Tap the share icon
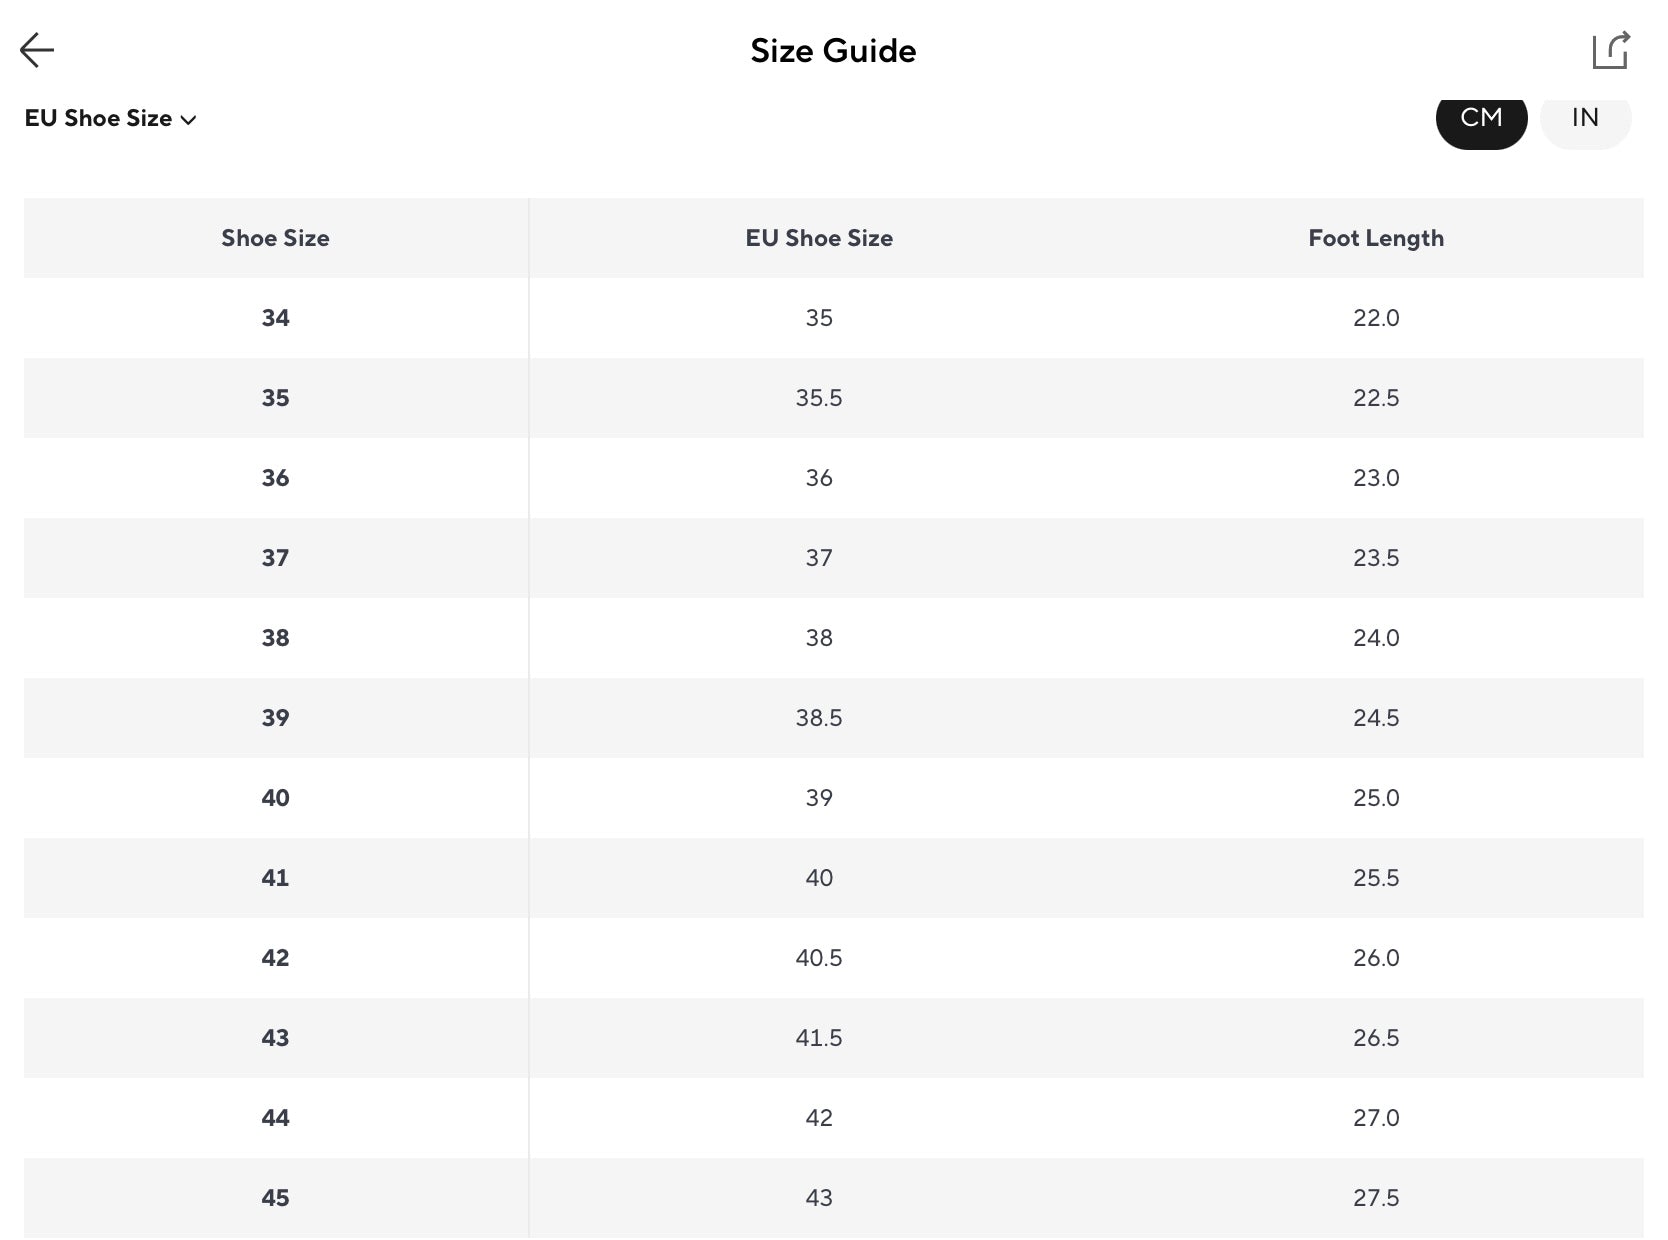 coord(1610,50)
